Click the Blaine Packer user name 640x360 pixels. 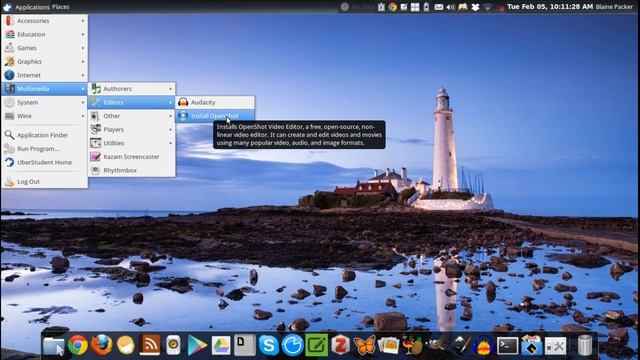click(614, 7)
